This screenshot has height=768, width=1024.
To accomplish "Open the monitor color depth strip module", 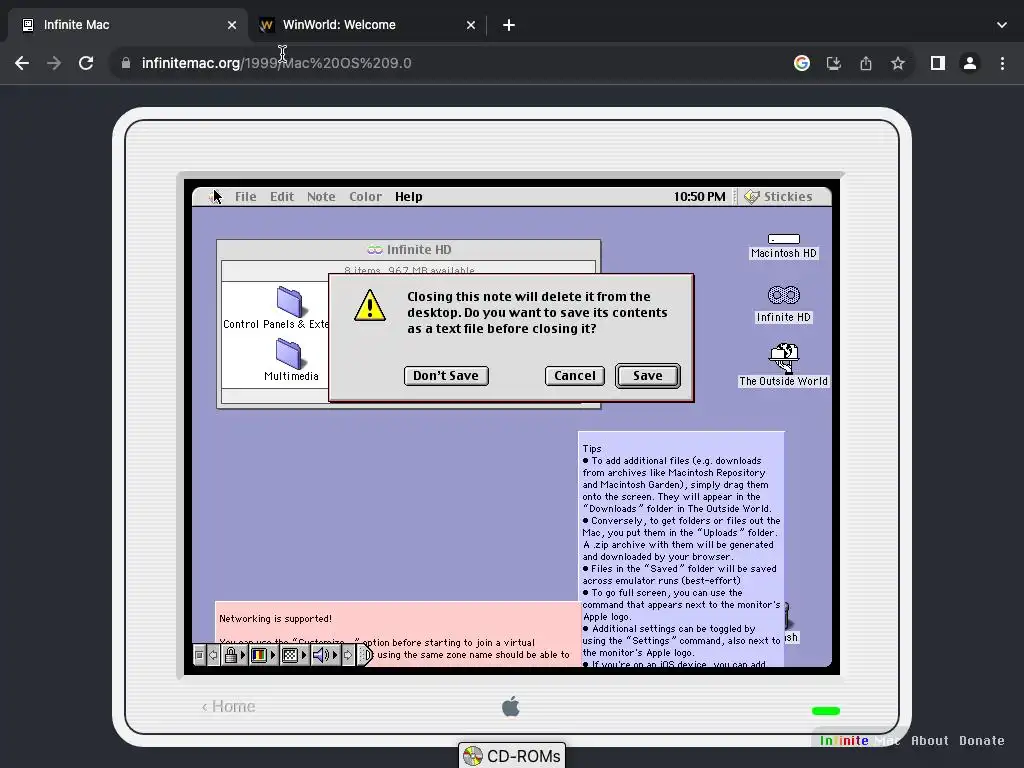I will tap(263, 654).
